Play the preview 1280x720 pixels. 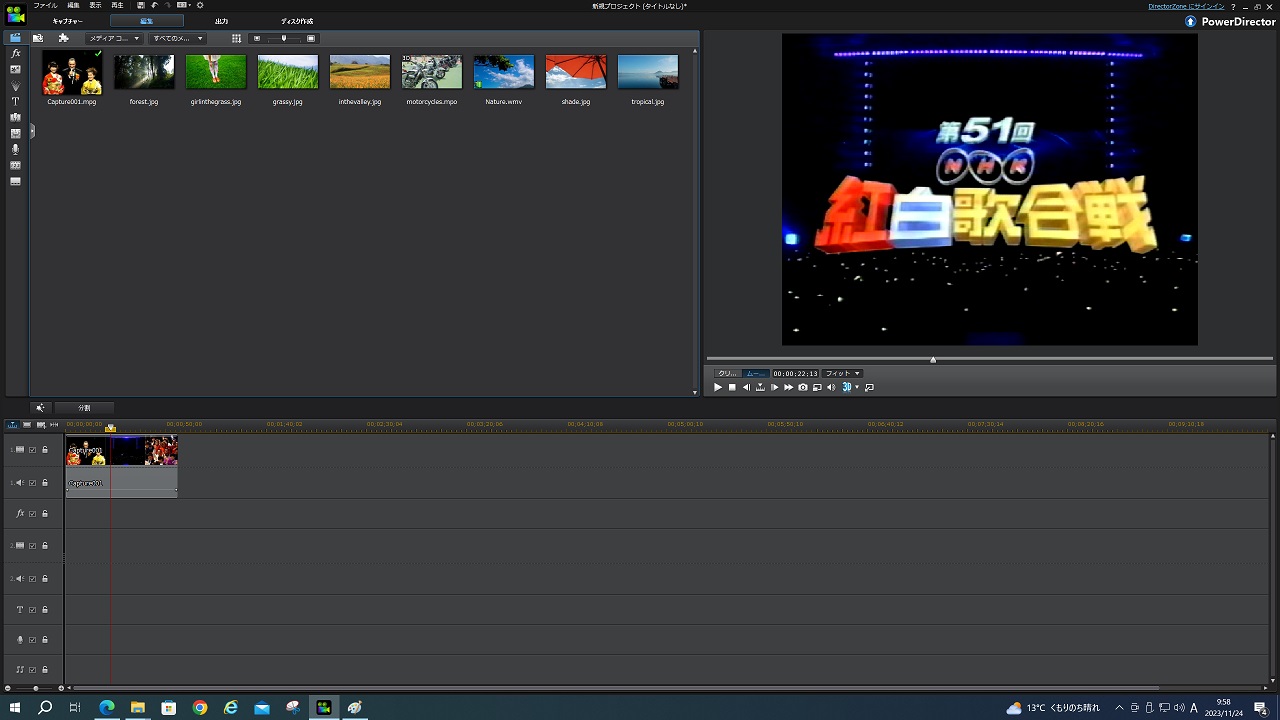[717, 387]
